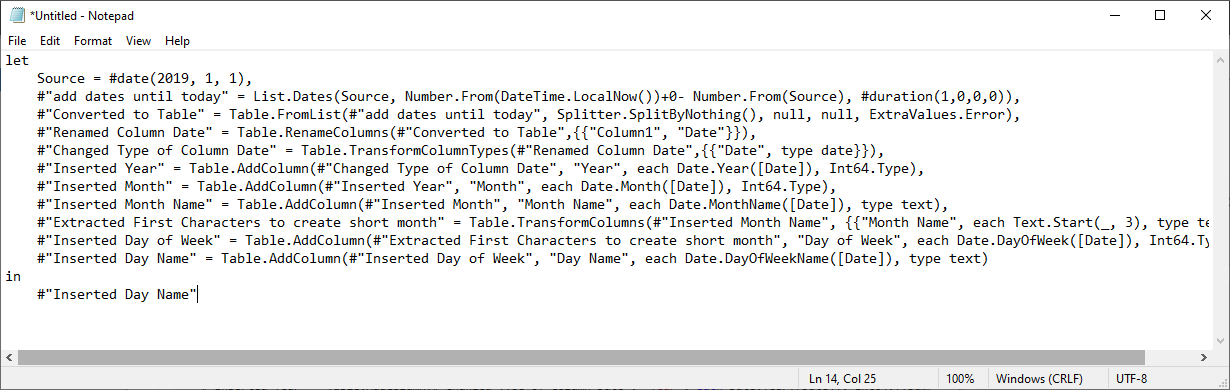This screenshot has width=1230, height=390.
Task: Open the Format menu
Action: [x=93, y=41]
